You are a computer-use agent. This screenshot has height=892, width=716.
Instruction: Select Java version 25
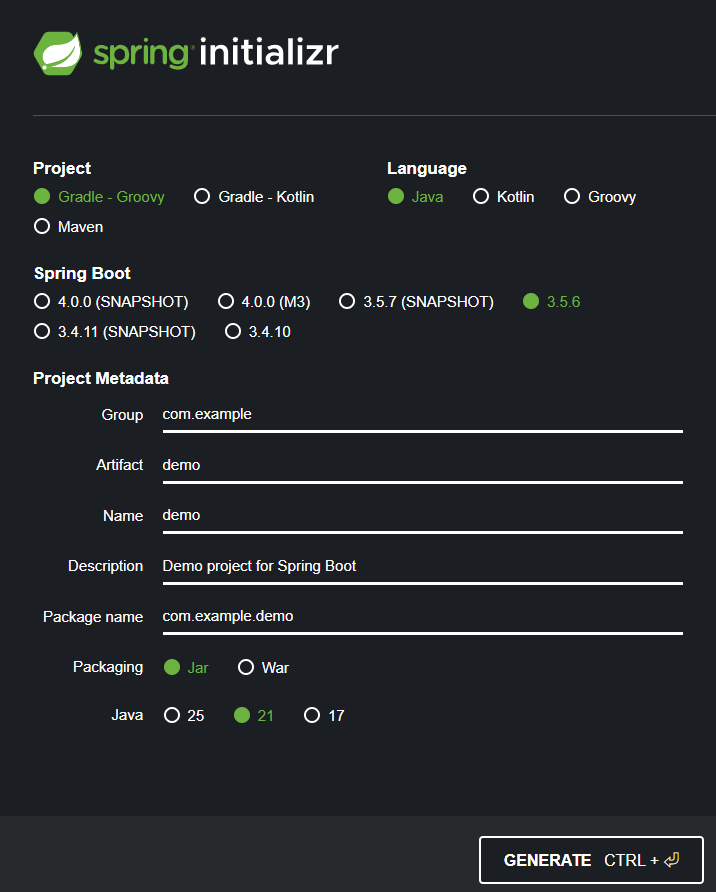click(184, 715)
